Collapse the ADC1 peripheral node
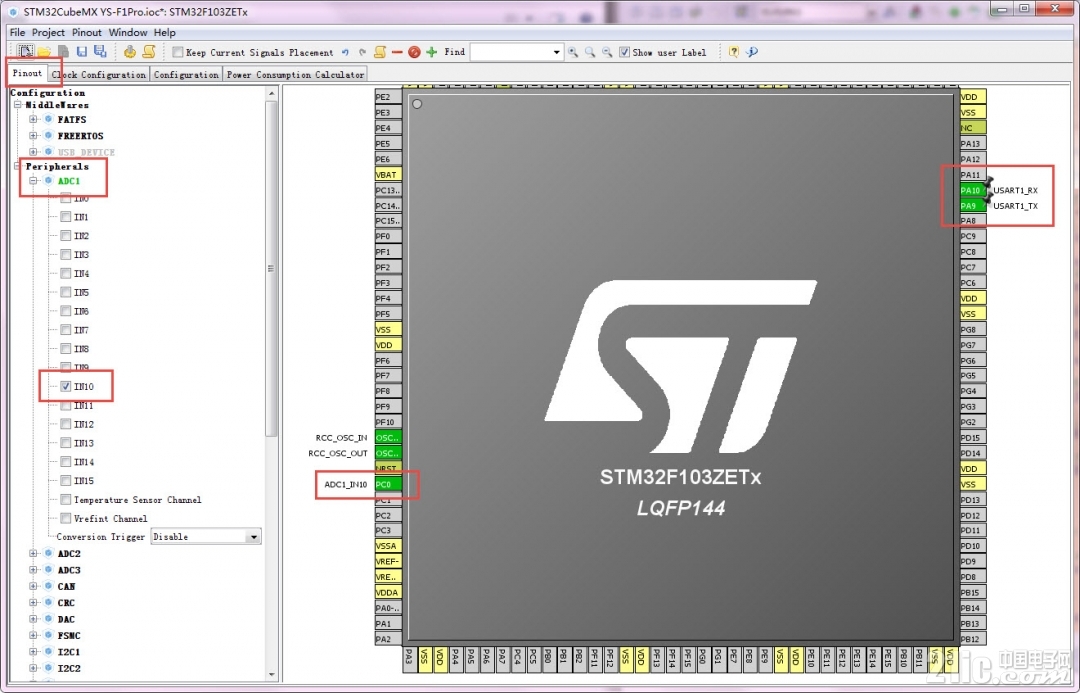1080x693 pixels. tap(33, 180)
